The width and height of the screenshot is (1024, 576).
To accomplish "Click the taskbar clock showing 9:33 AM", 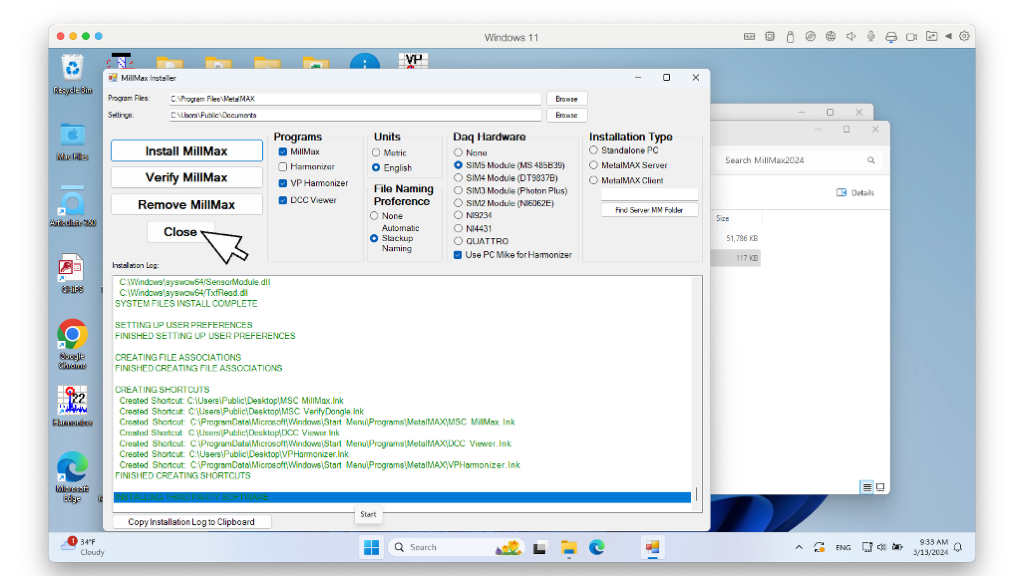I will click(931, 547).
